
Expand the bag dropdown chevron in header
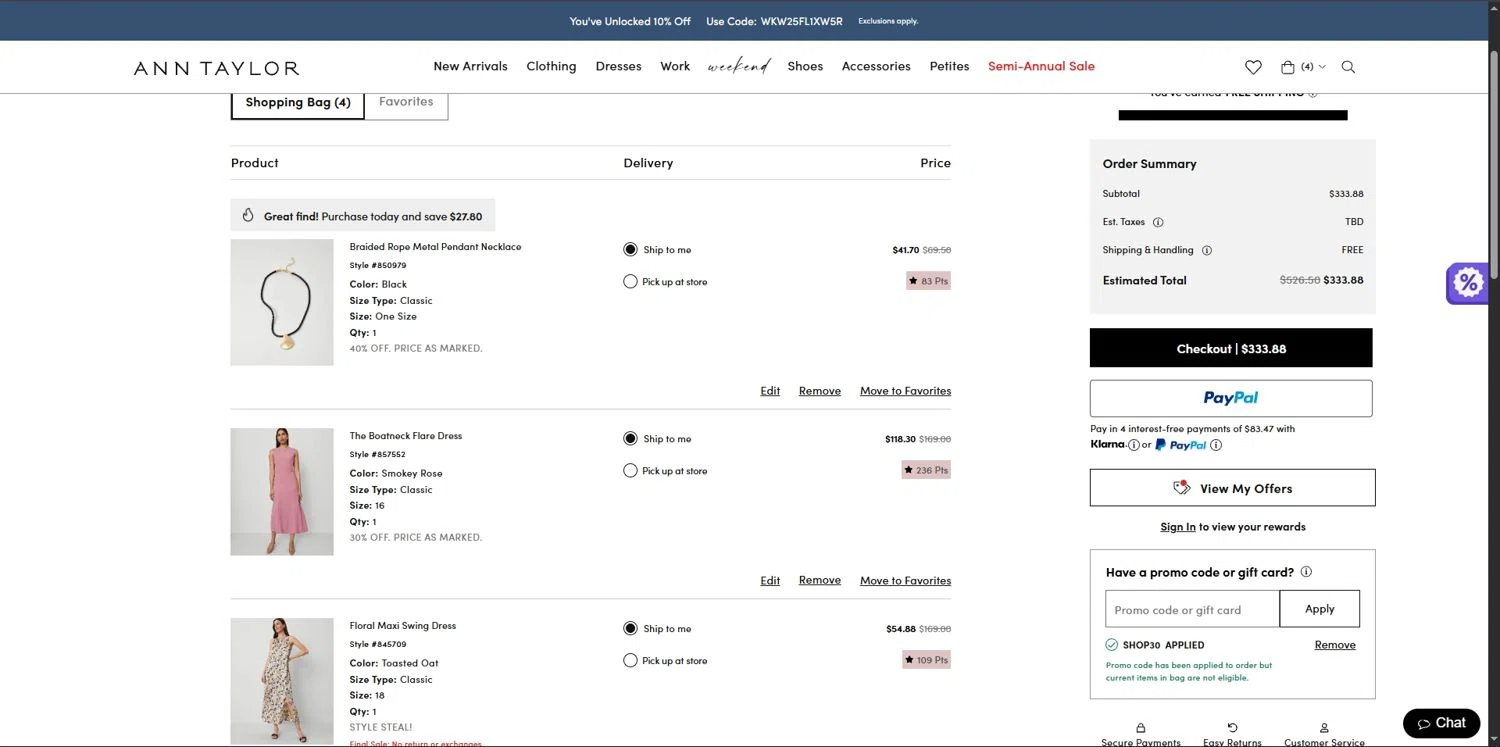coord(1322,67)
